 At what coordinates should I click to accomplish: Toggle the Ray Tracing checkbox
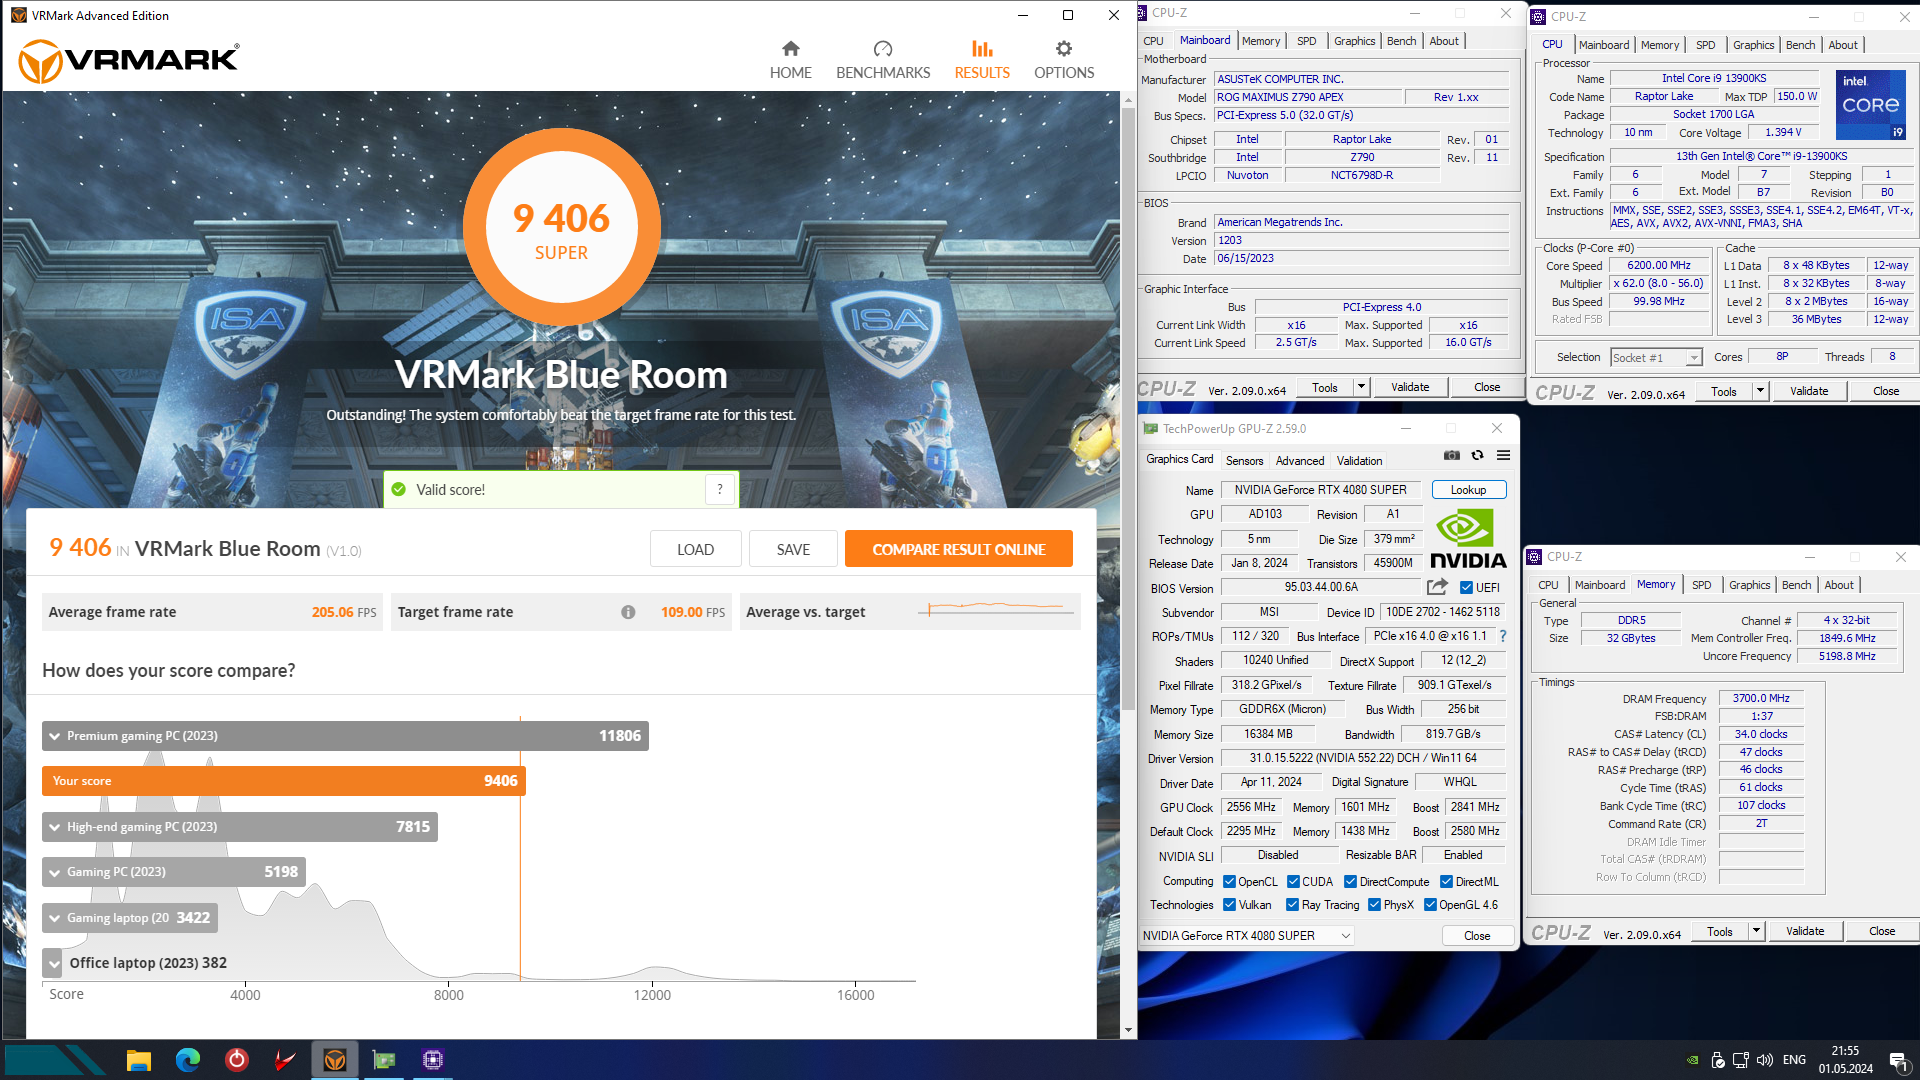(x=1292, y=904)
